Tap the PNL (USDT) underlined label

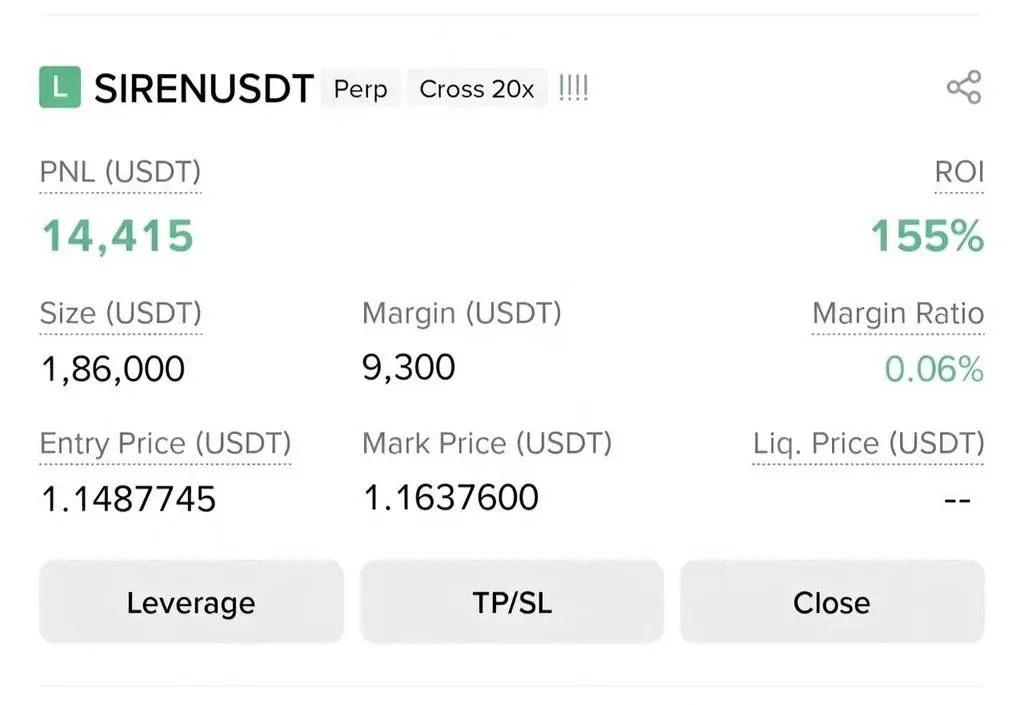[x=120, y=172]
